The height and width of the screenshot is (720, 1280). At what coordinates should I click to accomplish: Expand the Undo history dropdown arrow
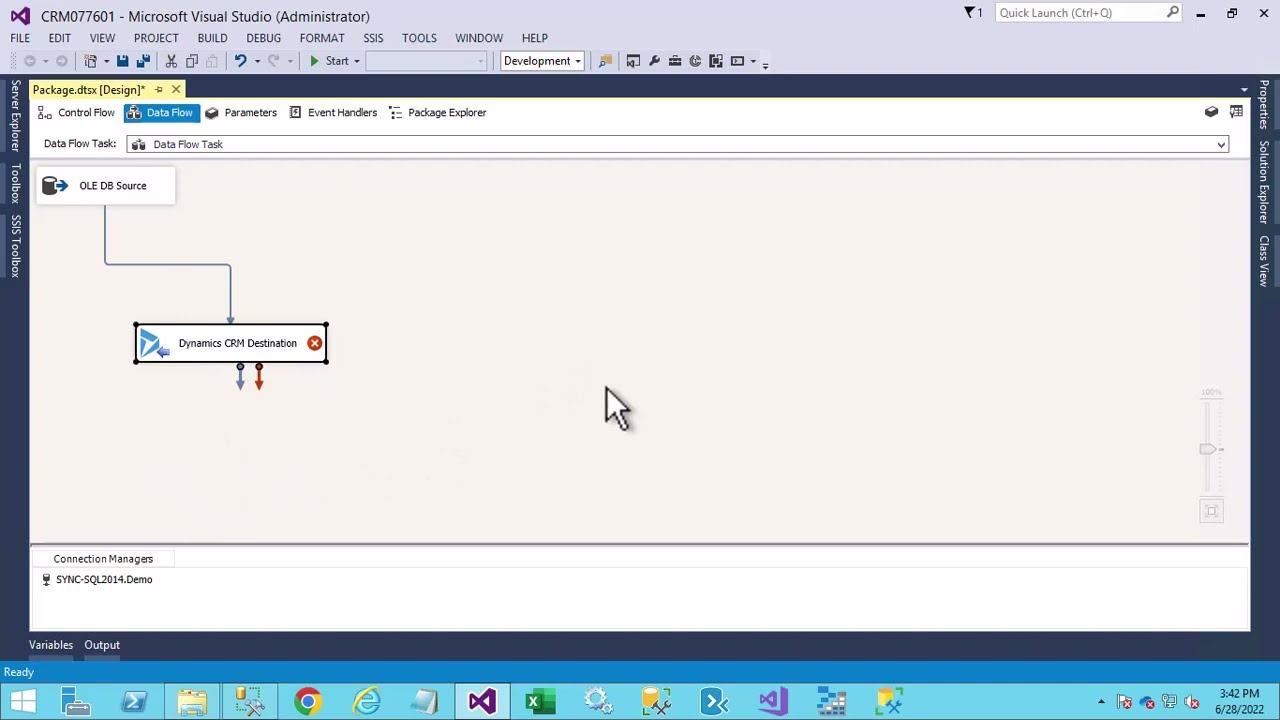(257, 61)
